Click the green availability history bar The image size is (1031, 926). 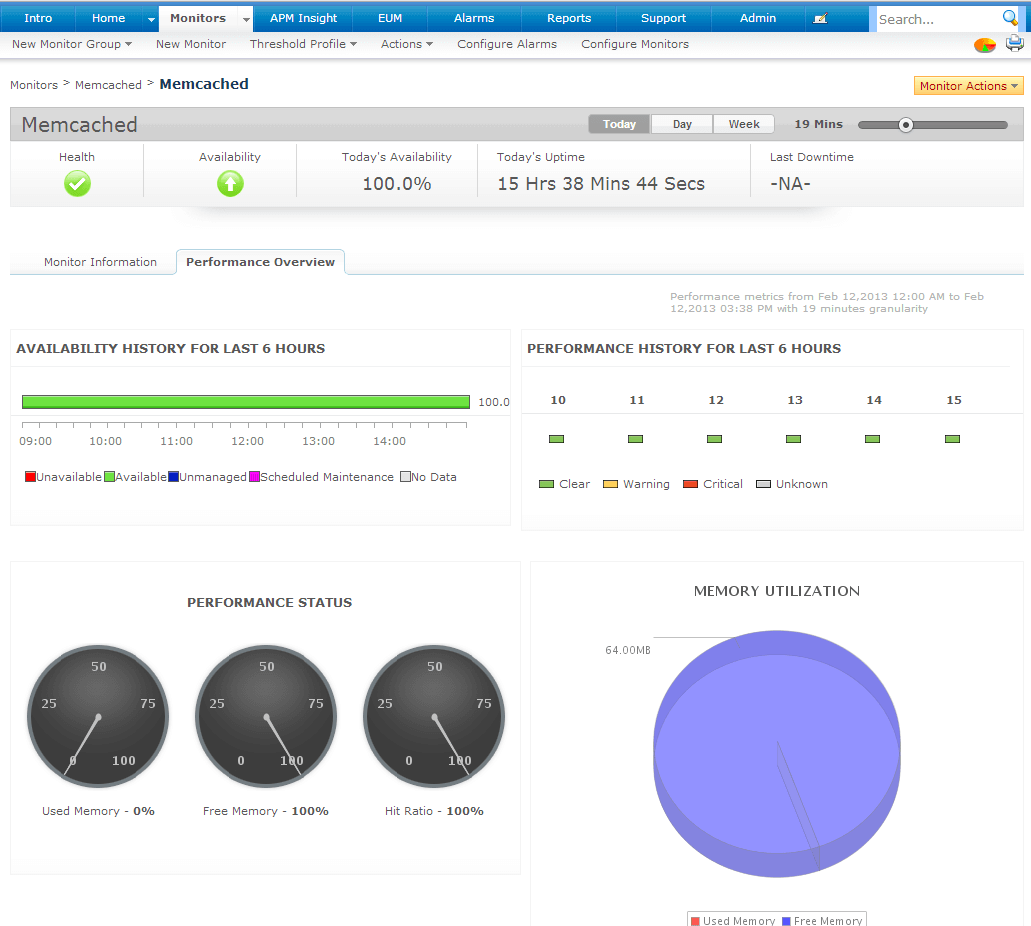click(x=246, y=402)
